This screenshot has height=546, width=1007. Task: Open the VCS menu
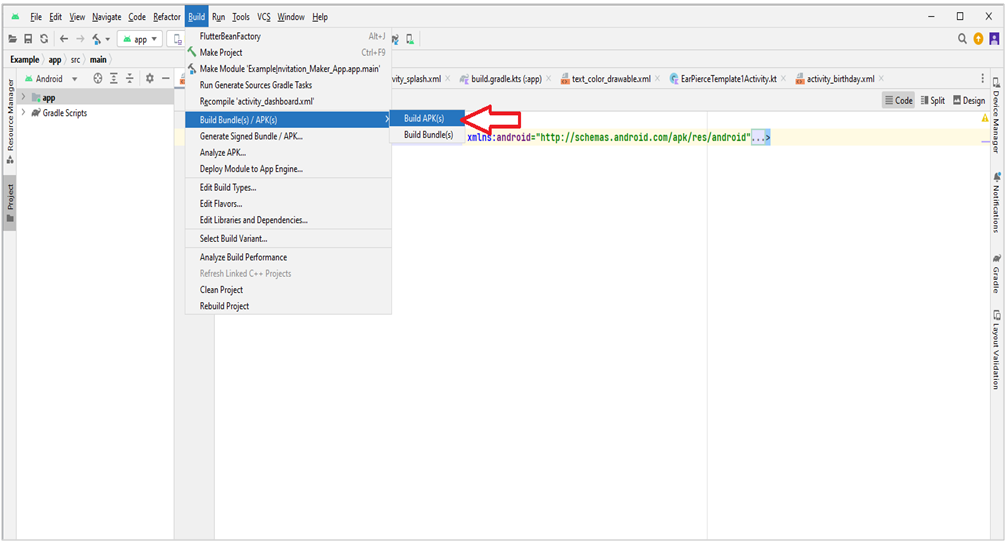click(264, 17)
